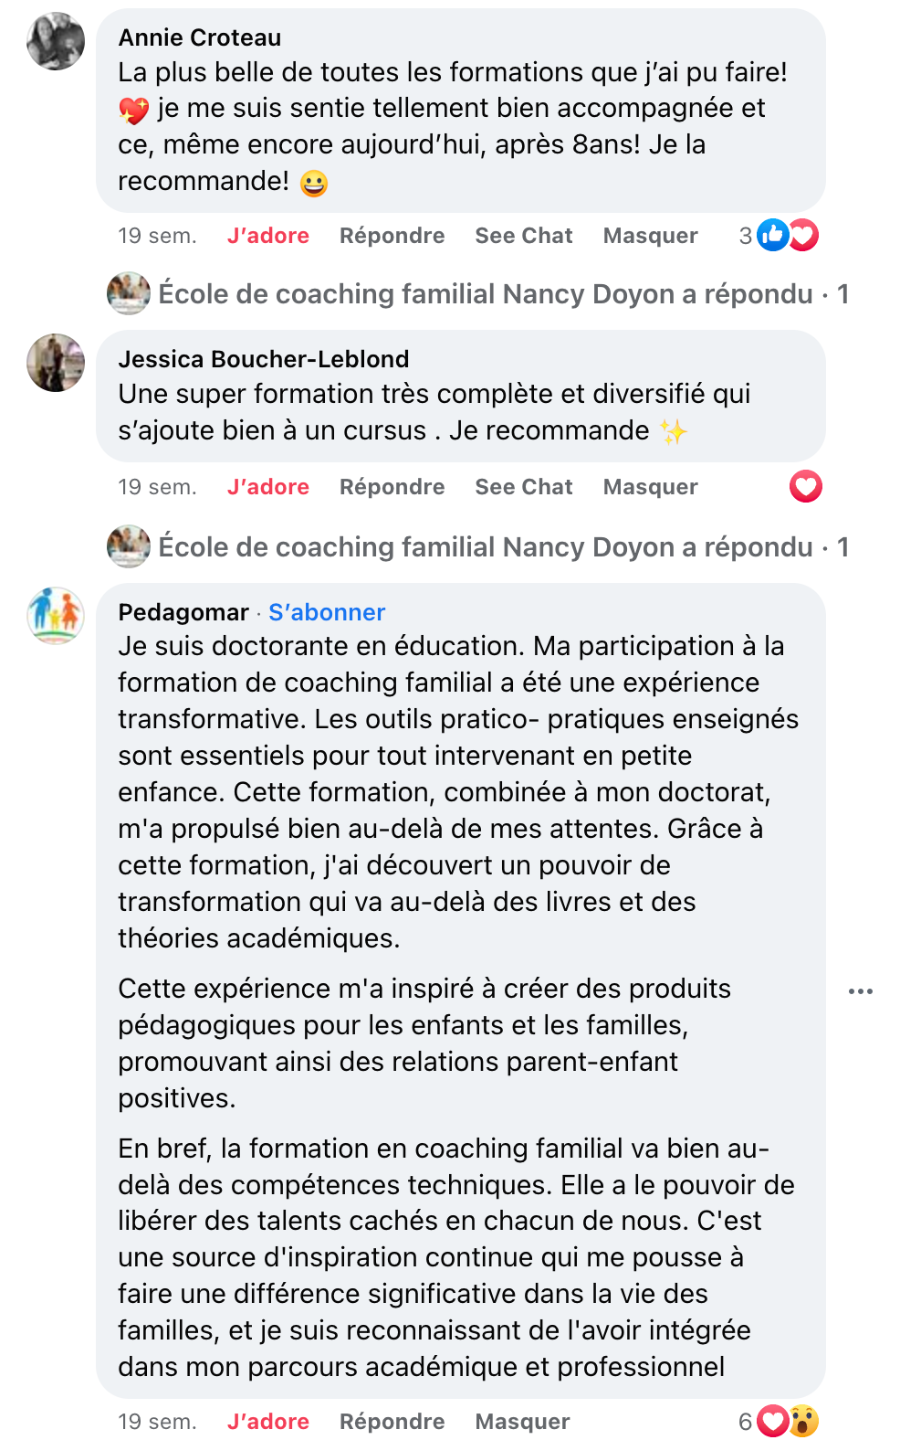The width and height of the screenshot is (900, 1440).
Task: View the wow reaction on Pedagomar's comment
Action: click(x=803, y=1421)
